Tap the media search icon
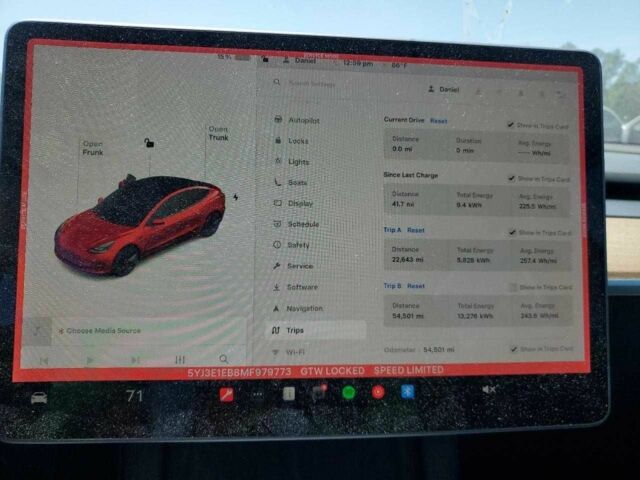Image resolution: width=640 pixels, height=480 pixels. (224, 359)
